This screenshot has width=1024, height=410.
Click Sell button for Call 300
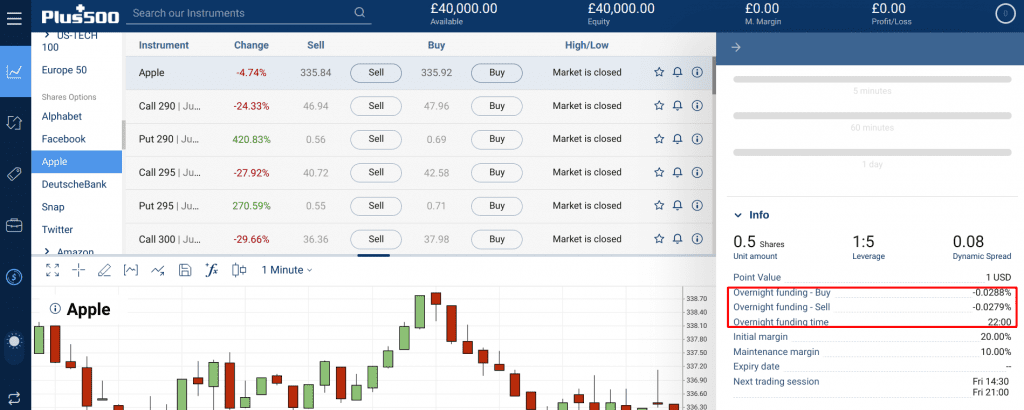376,239
